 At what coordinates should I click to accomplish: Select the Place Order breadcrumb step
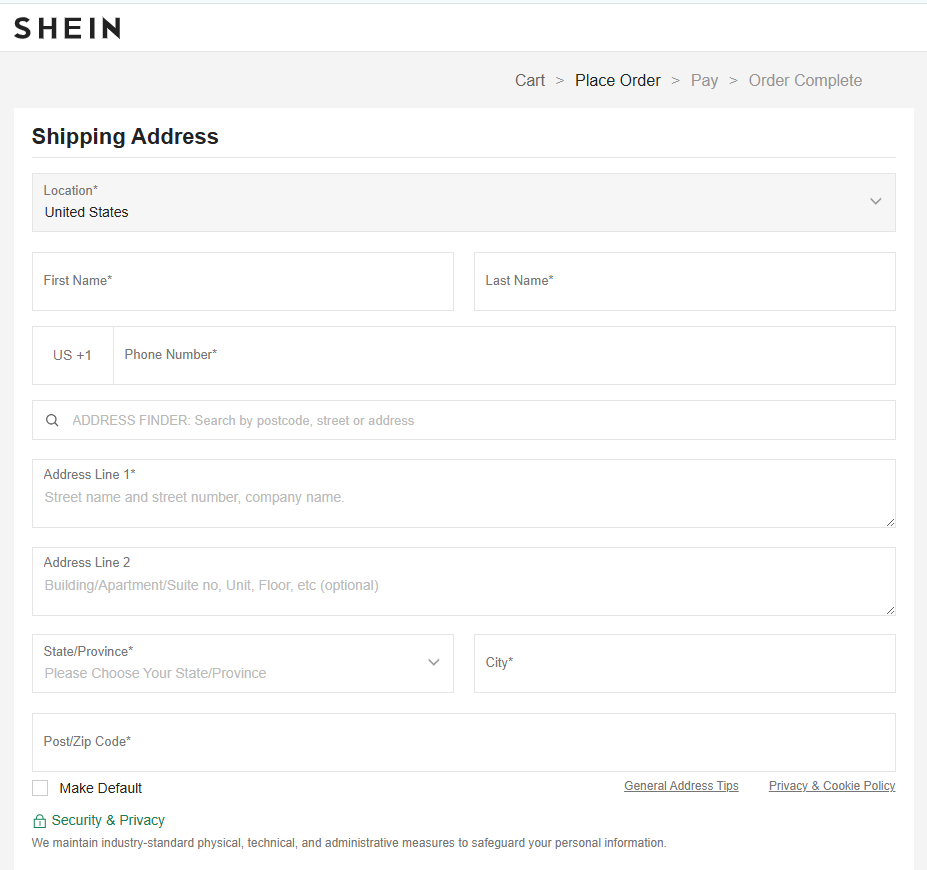617,81
